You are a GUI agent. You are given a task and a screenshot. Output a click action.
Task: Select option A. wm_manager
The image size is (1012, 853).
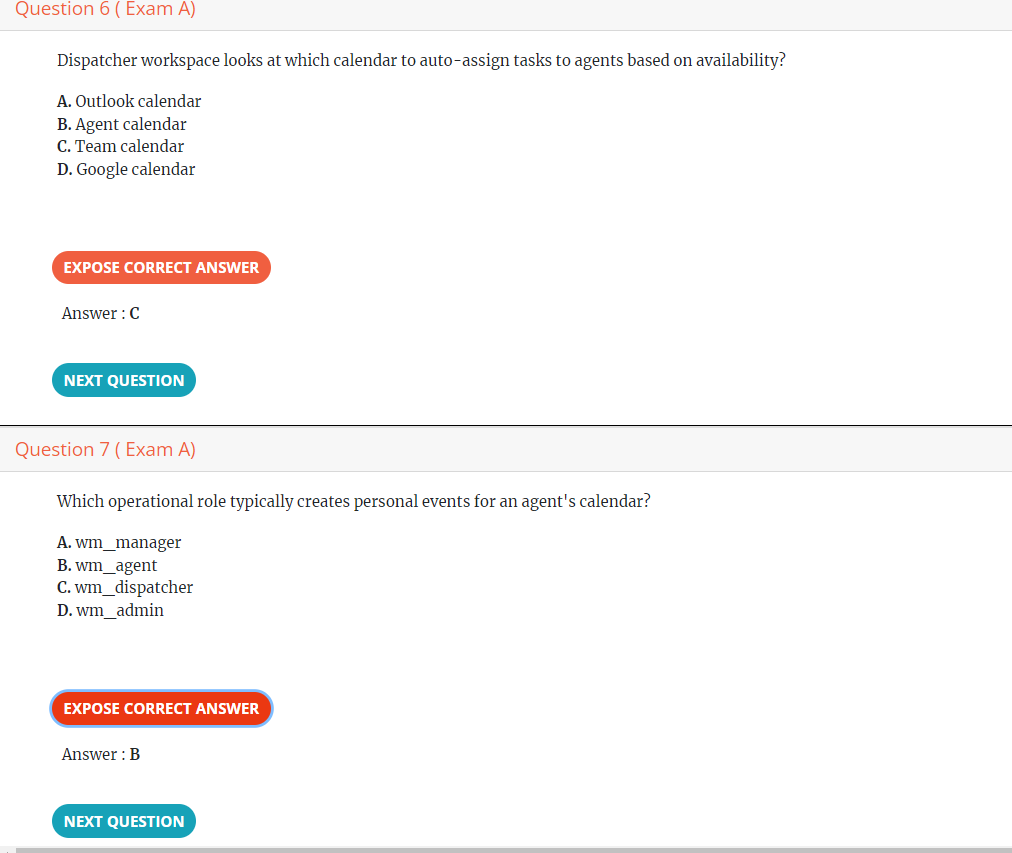119,543
